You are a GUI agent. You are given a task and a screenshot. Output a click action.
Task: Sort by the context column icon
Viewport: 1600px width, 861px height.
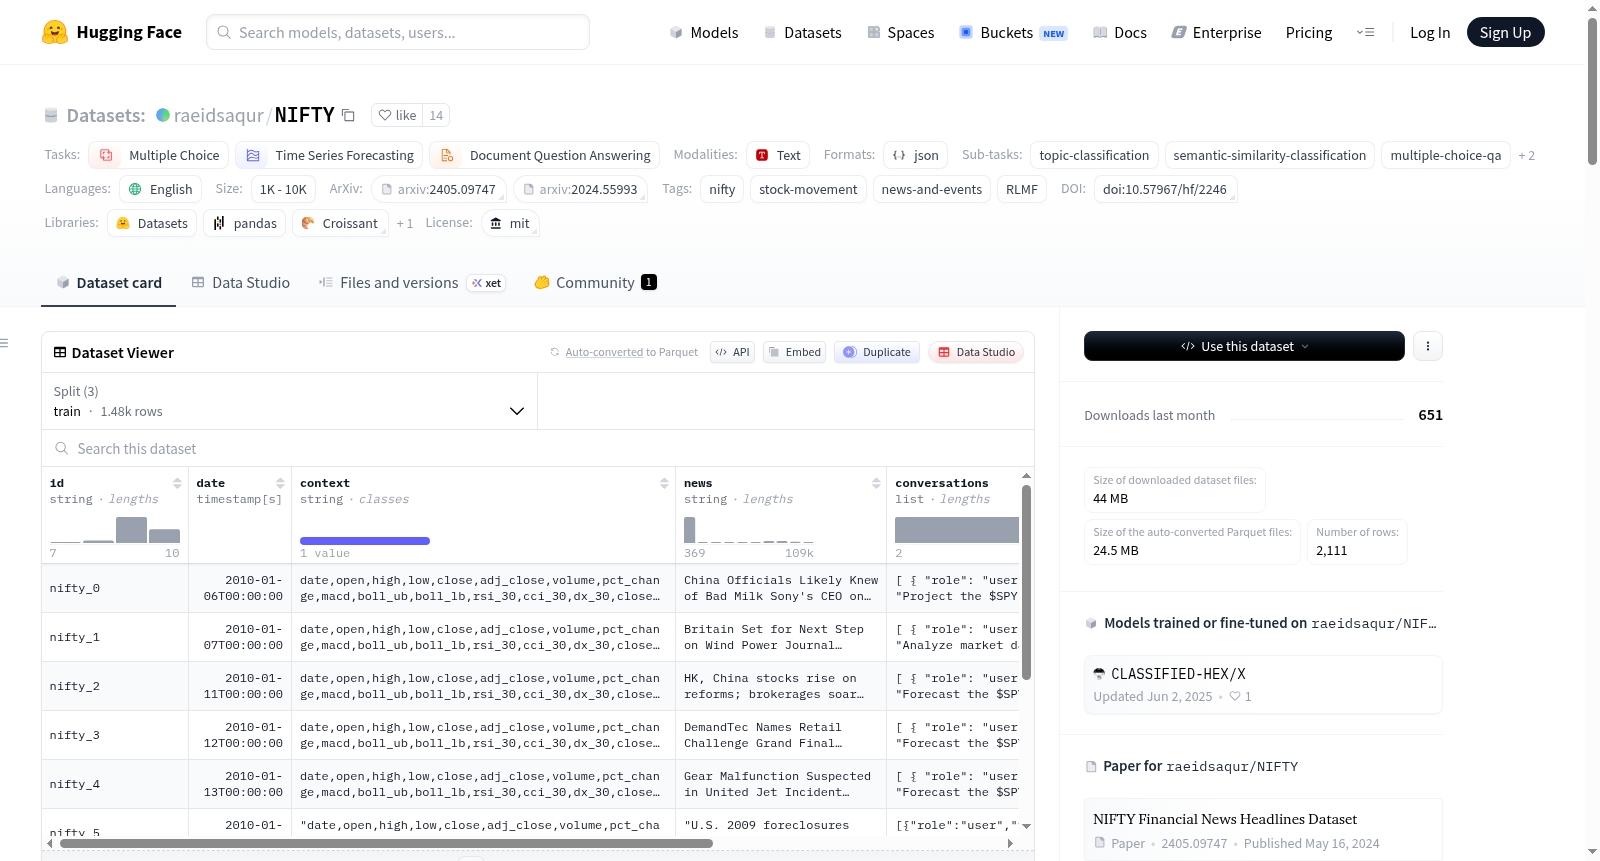pyautogui.click(x=664, y=483)
